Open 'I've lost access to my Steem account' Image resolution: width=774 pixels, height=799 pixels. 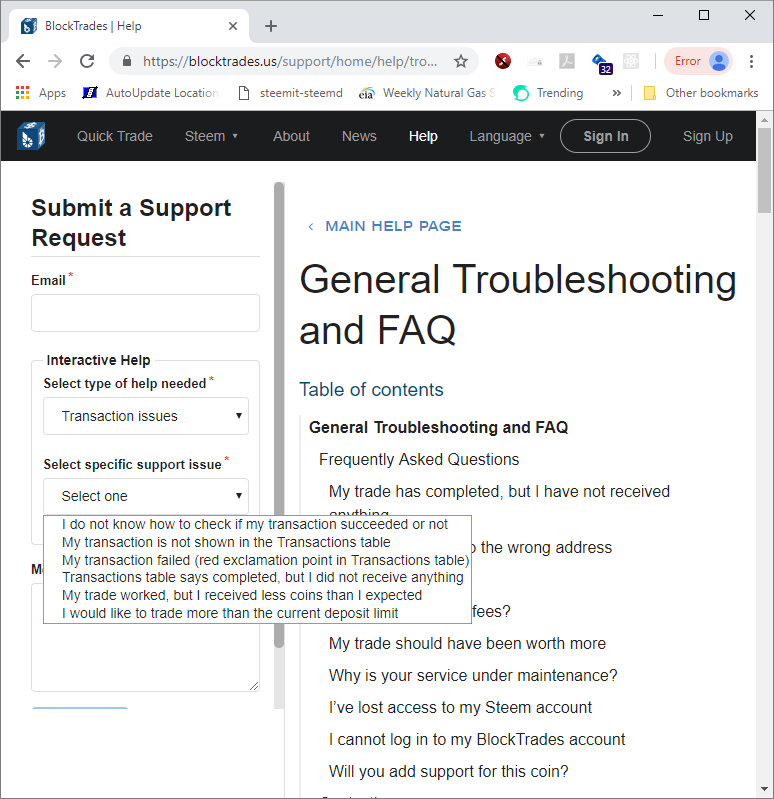(460, 708)
